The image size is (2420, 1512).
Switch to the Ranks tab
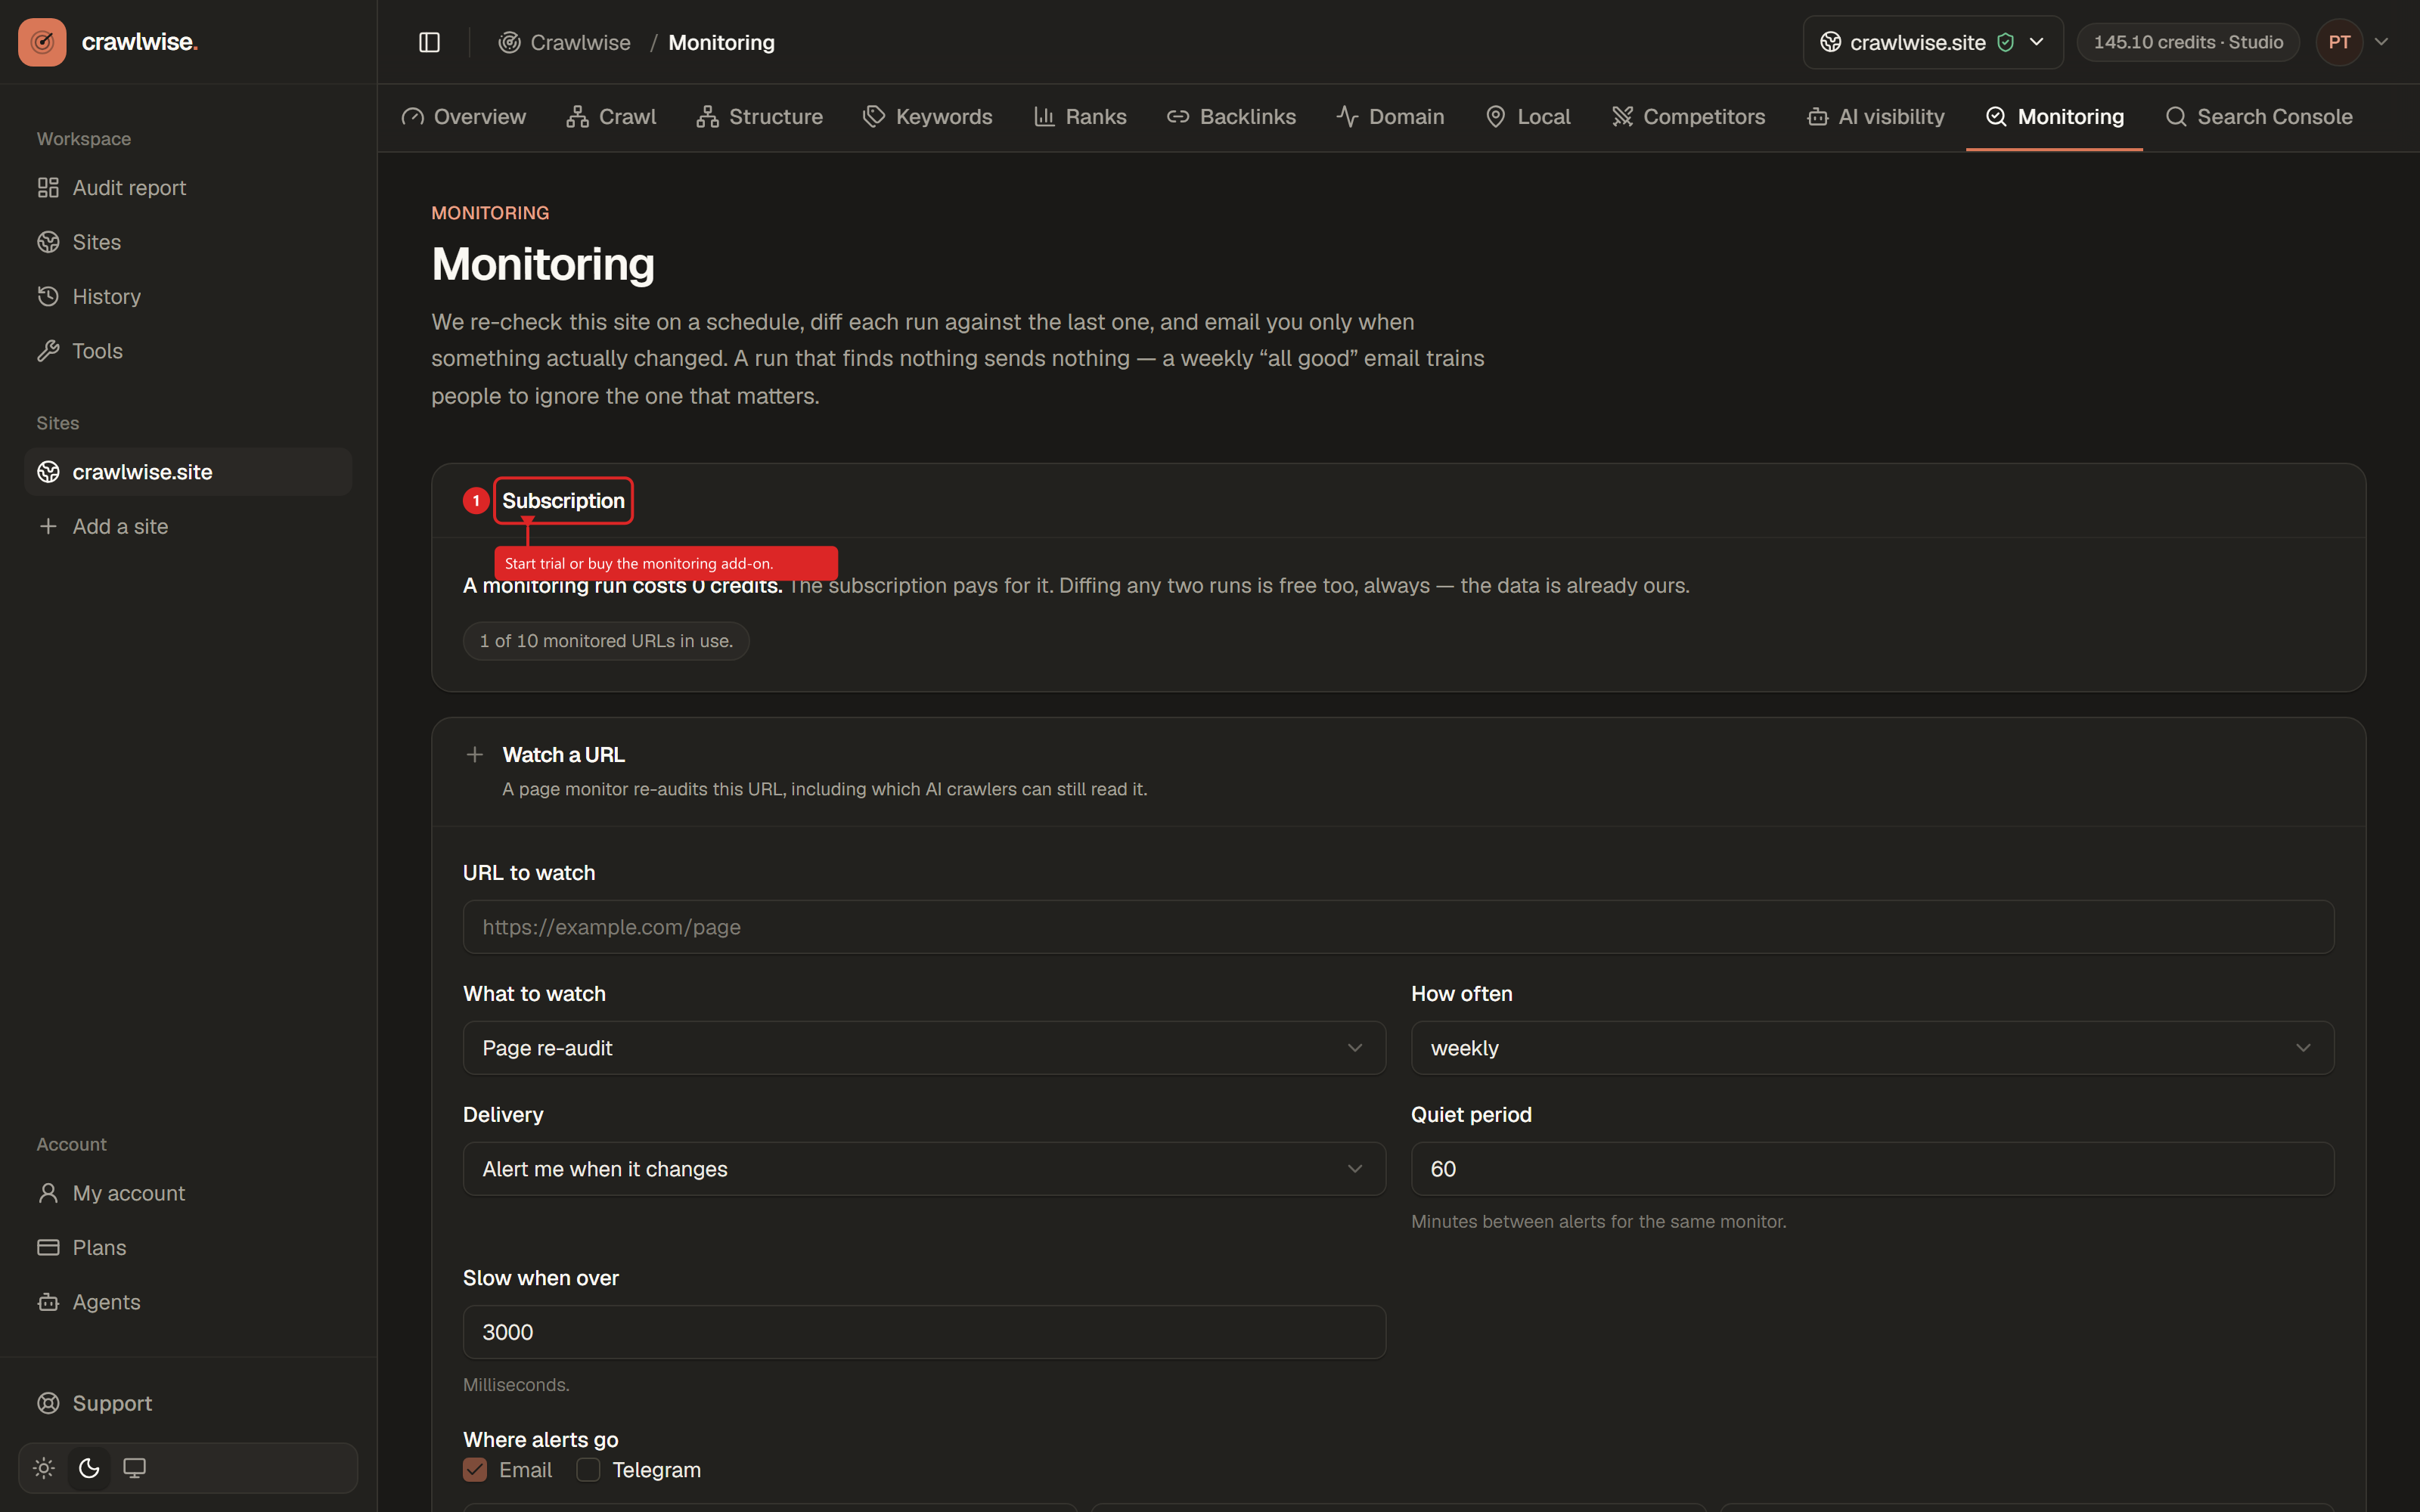[1080, 117]
